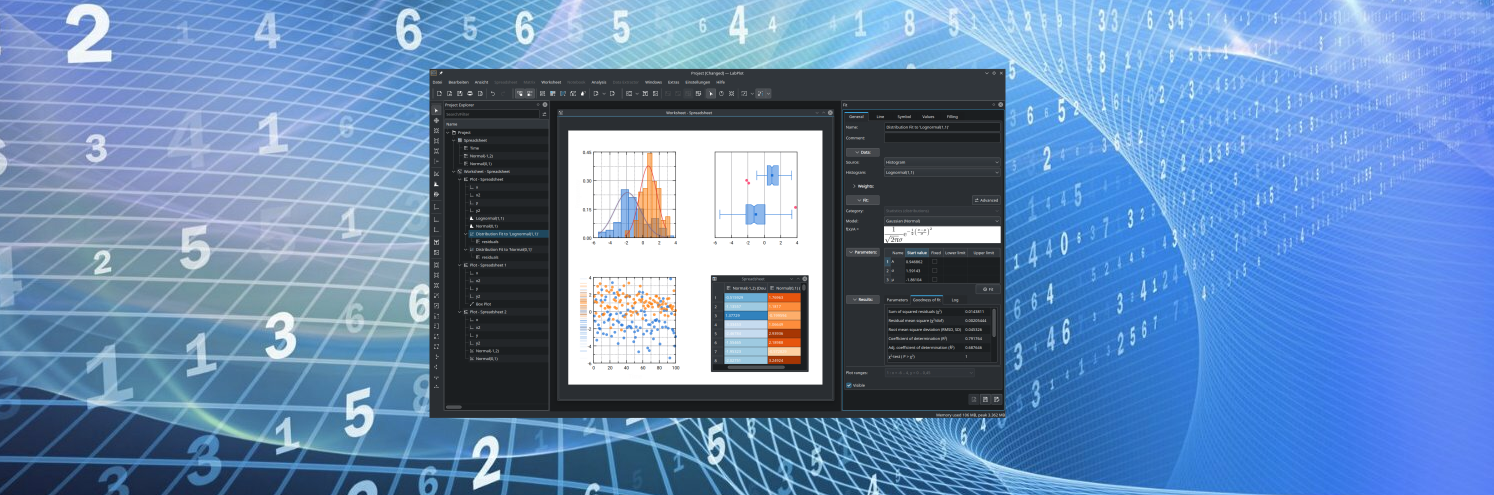Toggle the Visible checkbox

849,385
